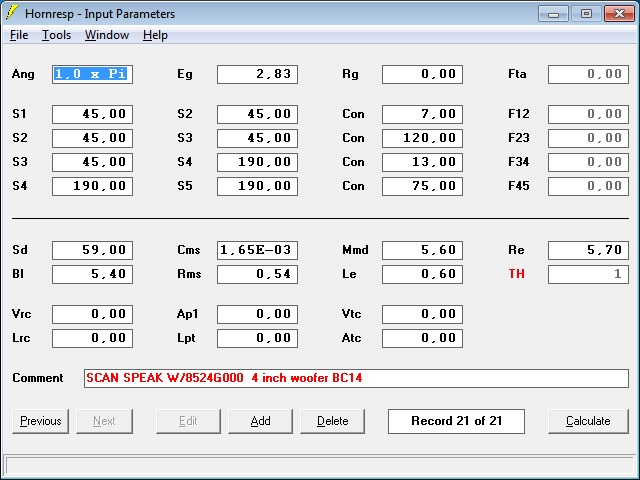The width and height of the screenshot is (640, 480).
Task: Click the Fta input field
Action: [x=588, y=74]
